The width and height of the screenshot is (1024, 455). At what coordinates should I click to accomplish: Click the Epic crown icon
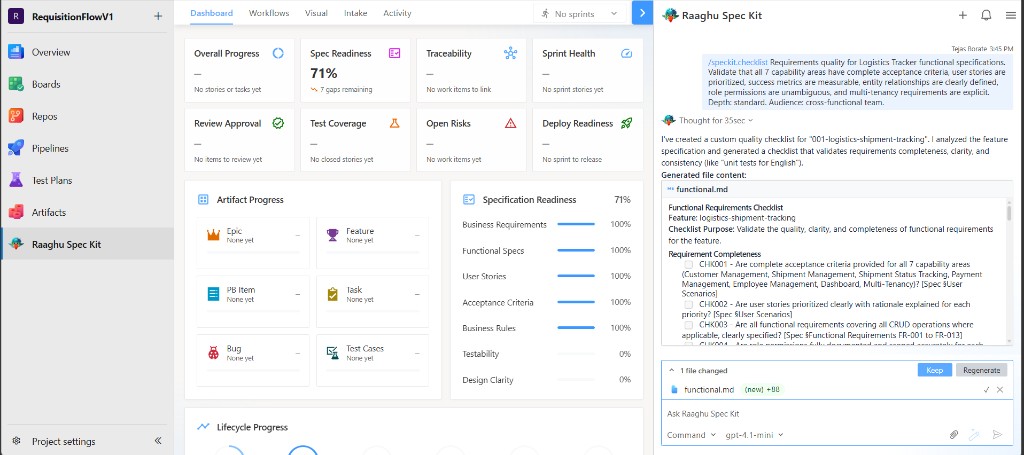[x=214, y=235]
